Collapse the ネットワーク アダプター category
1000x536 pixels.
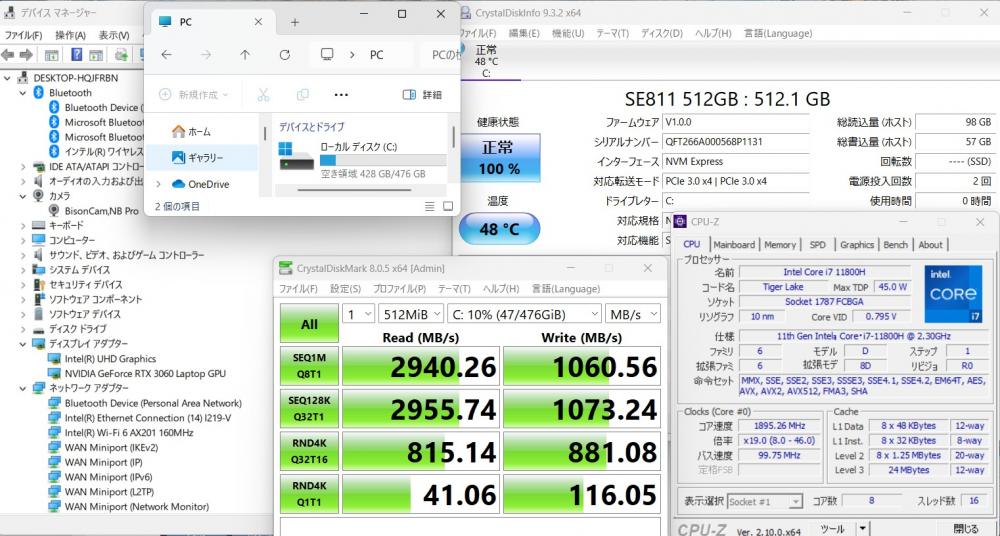point(23,388)
